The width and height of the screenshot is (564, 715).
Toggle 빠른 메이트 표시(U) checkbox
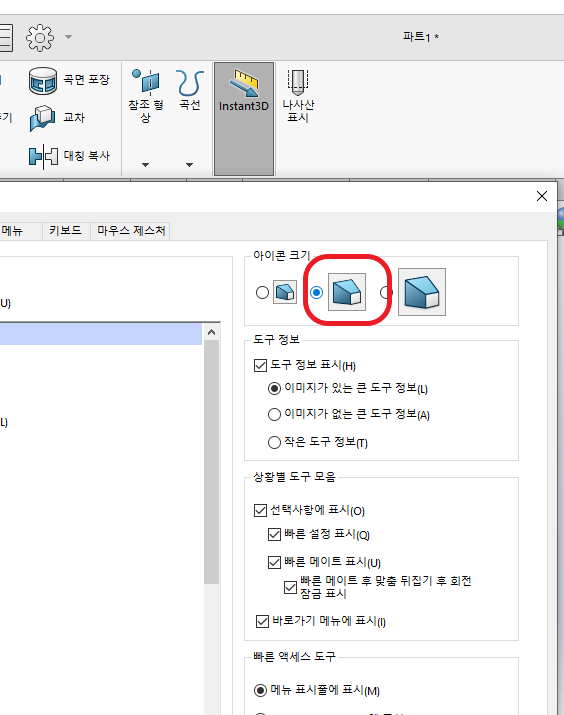coord(274,562)
